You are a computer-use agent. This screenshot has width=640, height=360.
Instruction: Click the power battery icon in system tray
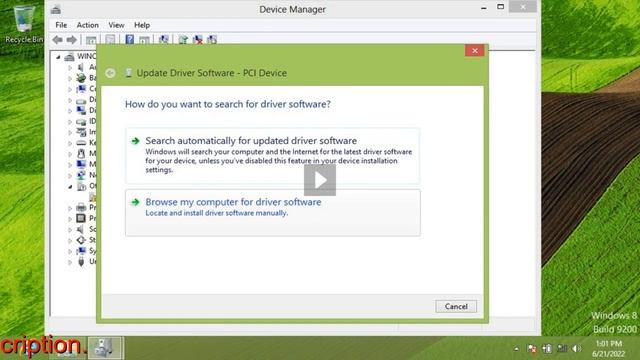547,349
